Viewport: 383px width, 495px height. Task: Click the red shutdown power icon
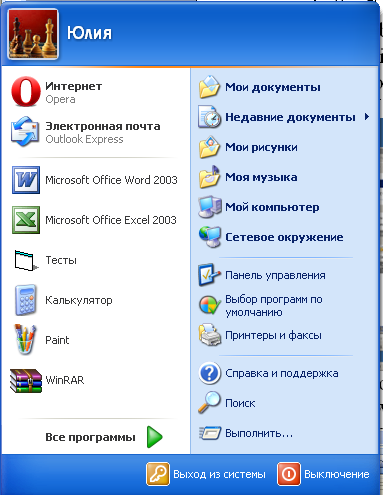(x=289, y=474)
